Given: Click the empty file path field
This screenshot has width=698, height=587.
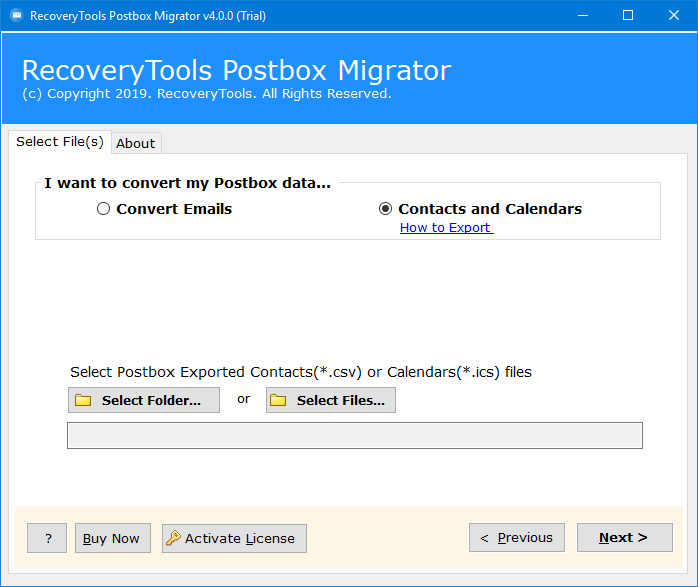Looking at the screenshot, I should pos(355,435).
